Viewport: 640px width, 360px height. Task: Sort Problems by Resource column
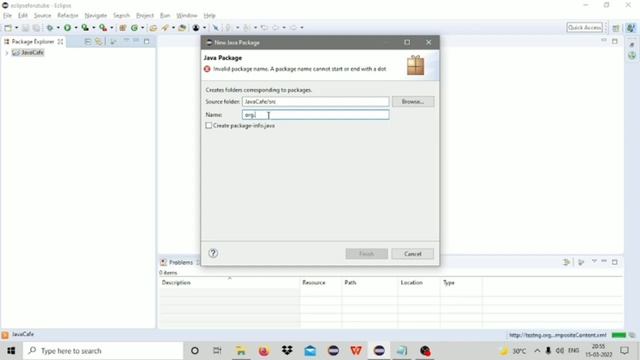[320, 282]
